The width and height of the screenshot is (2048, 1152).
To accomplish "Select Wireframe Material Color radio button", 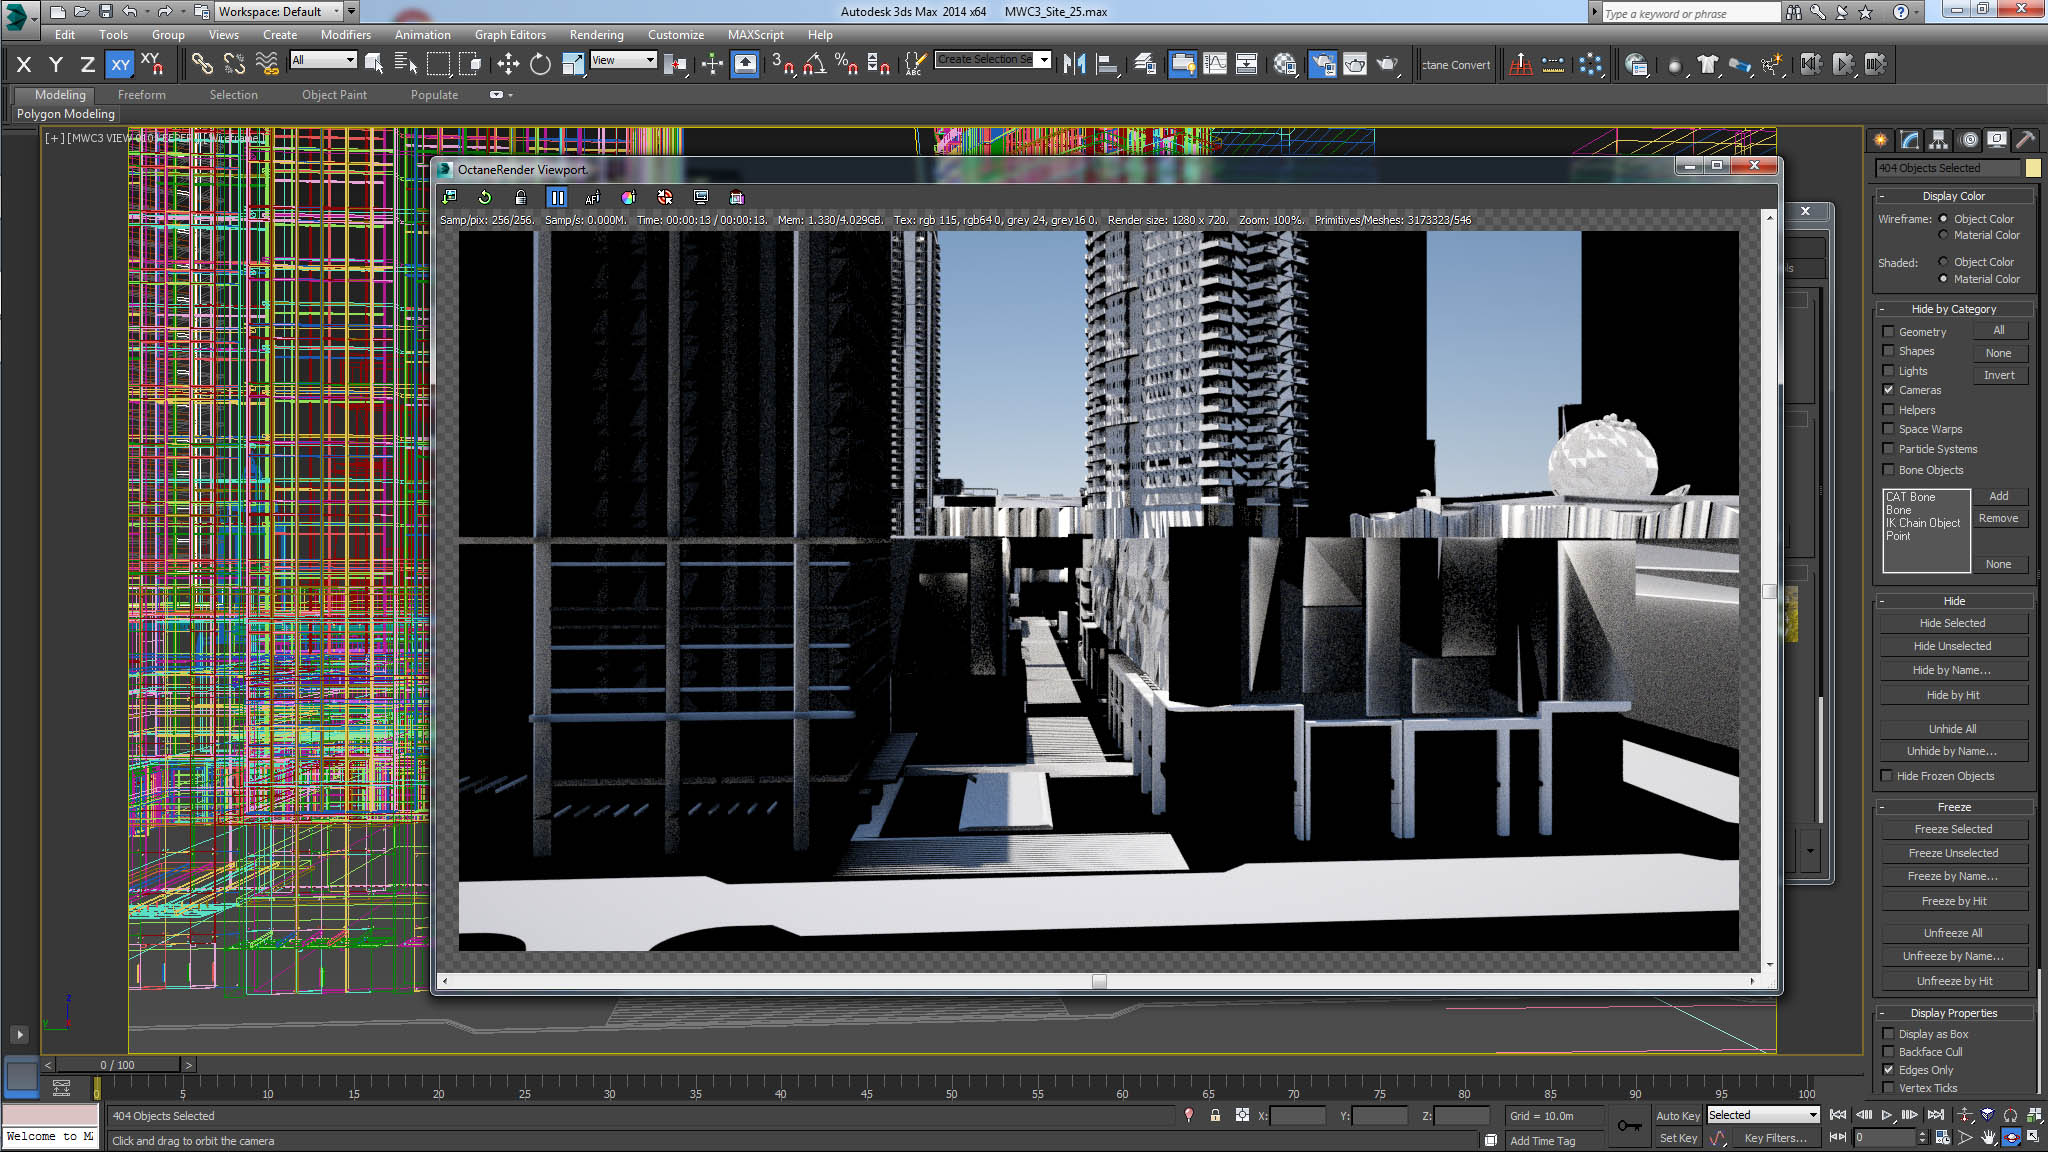I will coord(1943,235).
